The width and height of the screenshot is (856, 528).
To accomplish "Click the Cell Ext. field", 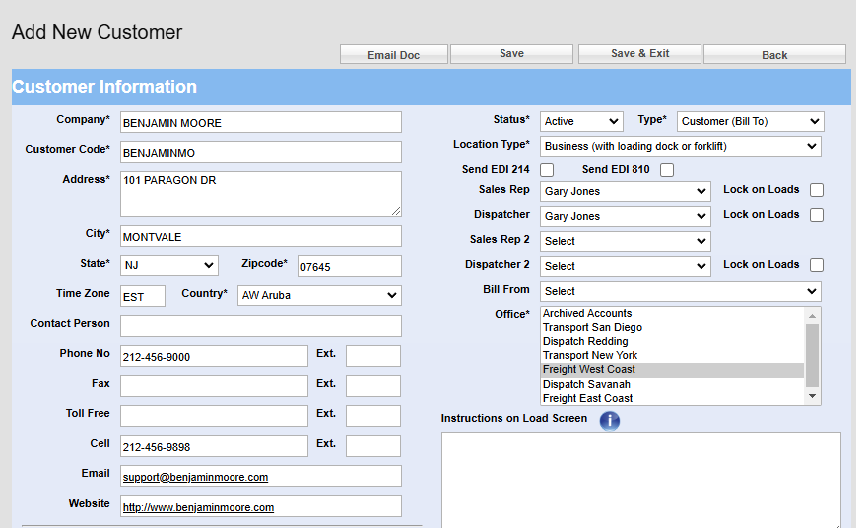I will (x=373, y=446).
